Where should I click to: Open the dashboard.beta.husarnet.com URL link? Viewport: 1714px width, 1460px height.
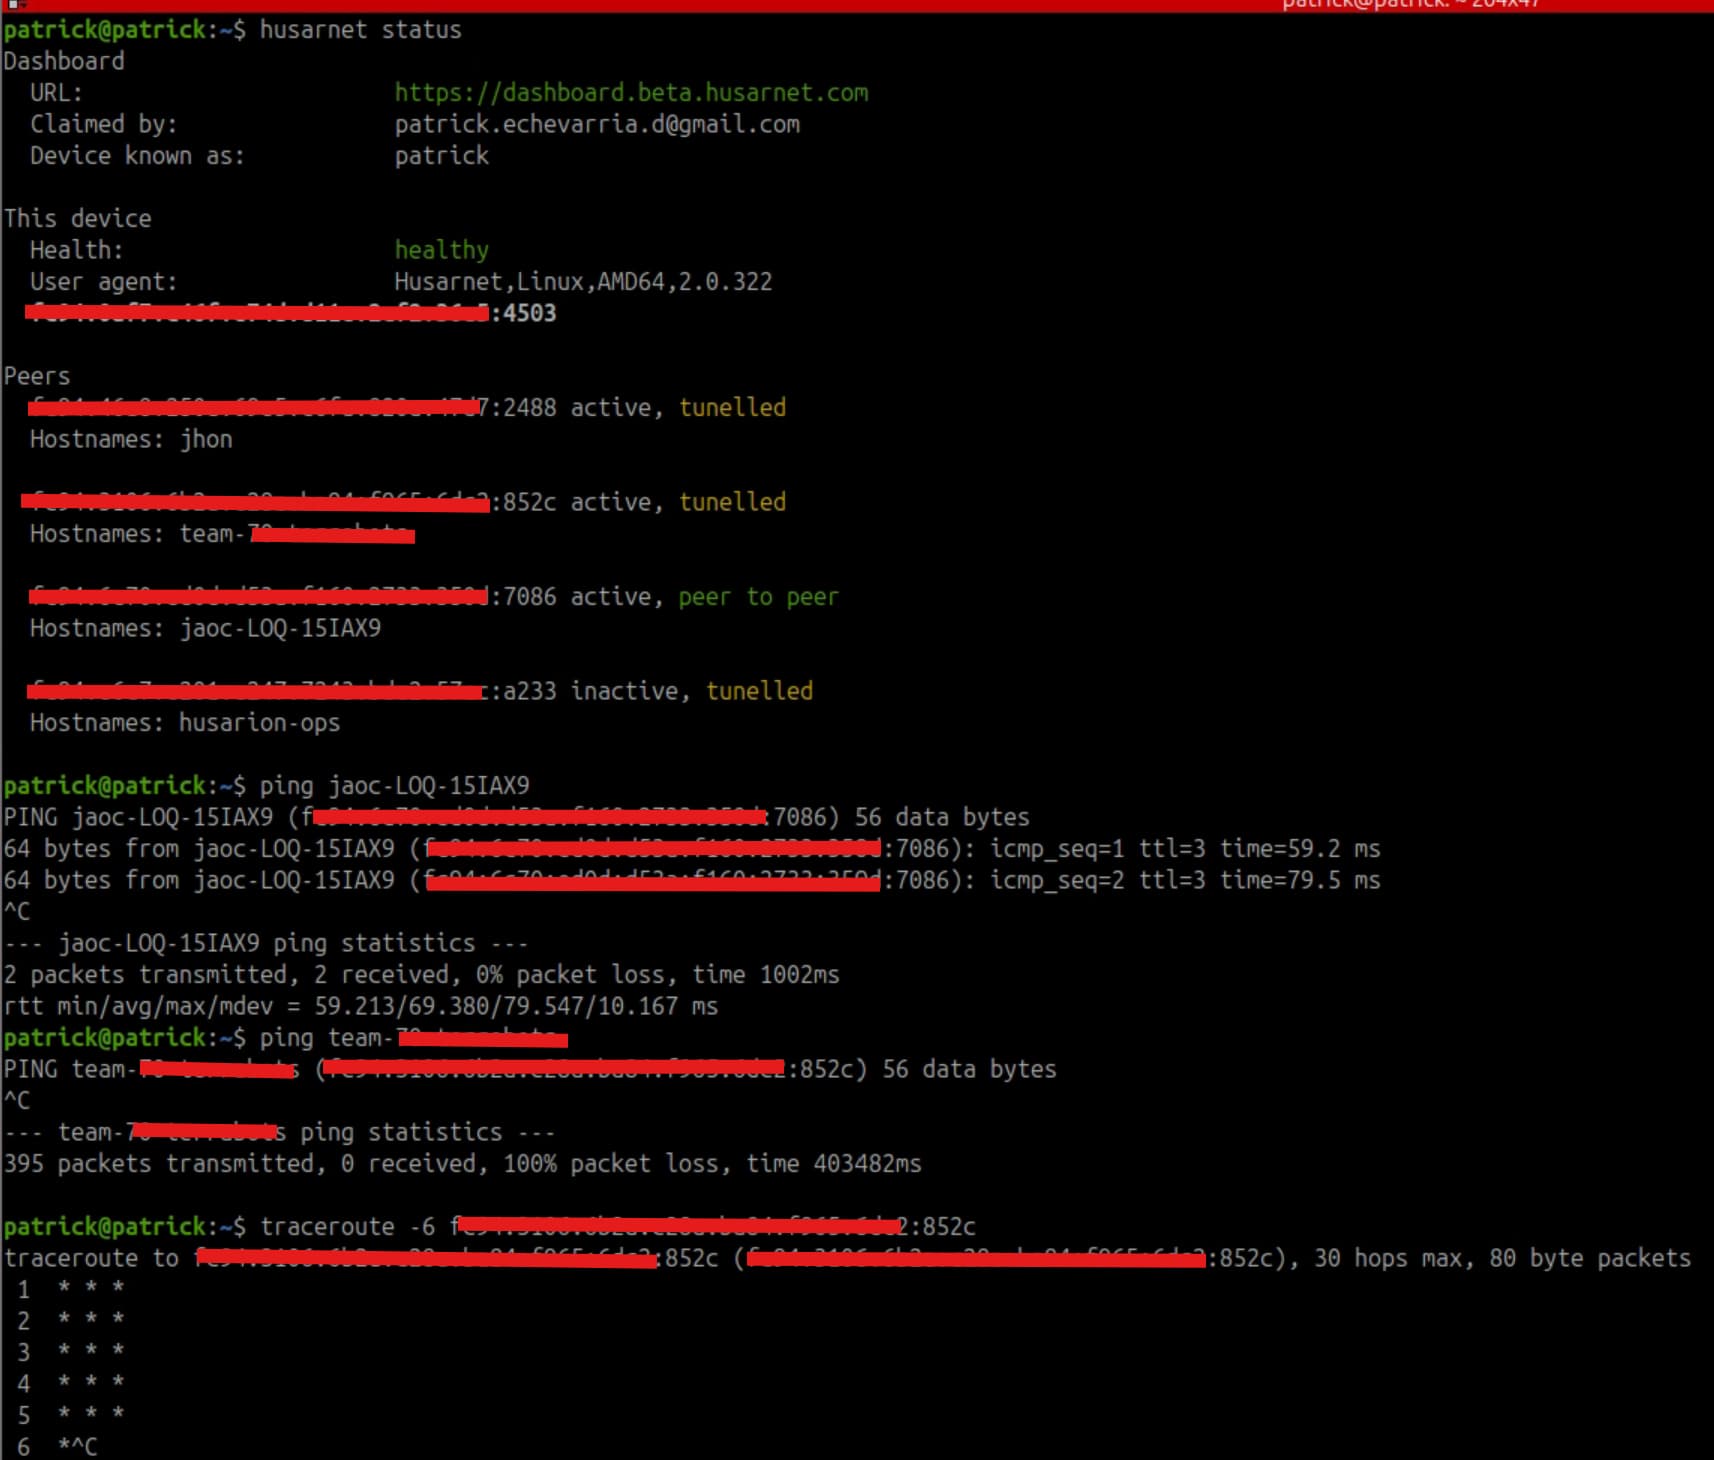pyautogui.click(x=631, y=93)
